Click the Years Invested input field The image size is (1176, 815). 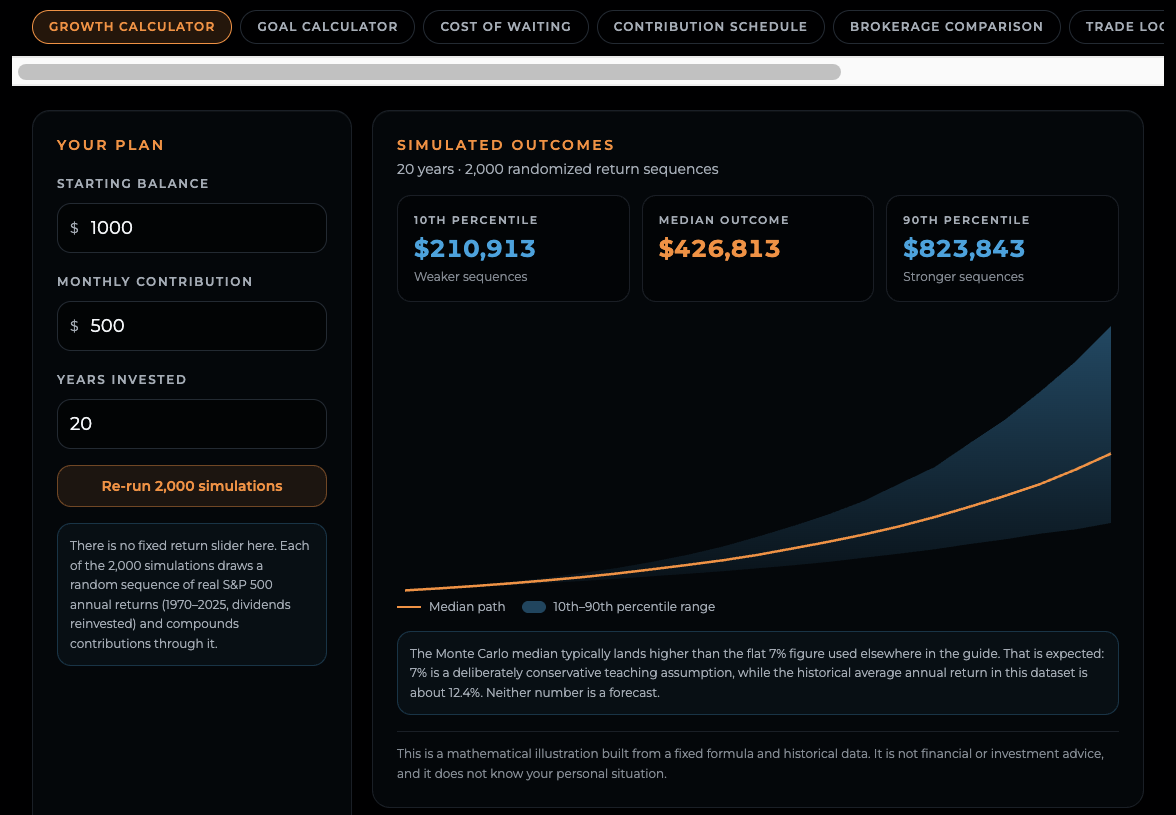click(192, 424)
